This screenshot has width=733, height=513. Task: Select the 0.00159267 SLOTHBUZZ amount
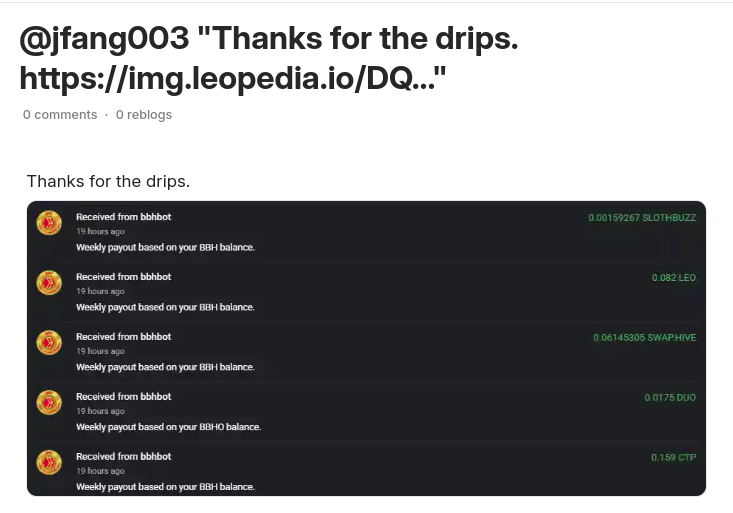pyautogui.click(x=642, y=217)
